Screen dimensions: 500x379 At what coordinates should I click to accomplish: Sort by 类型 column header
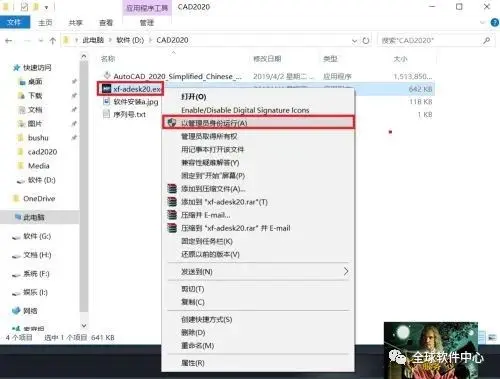pyautogui.click(x=330, y=59)
